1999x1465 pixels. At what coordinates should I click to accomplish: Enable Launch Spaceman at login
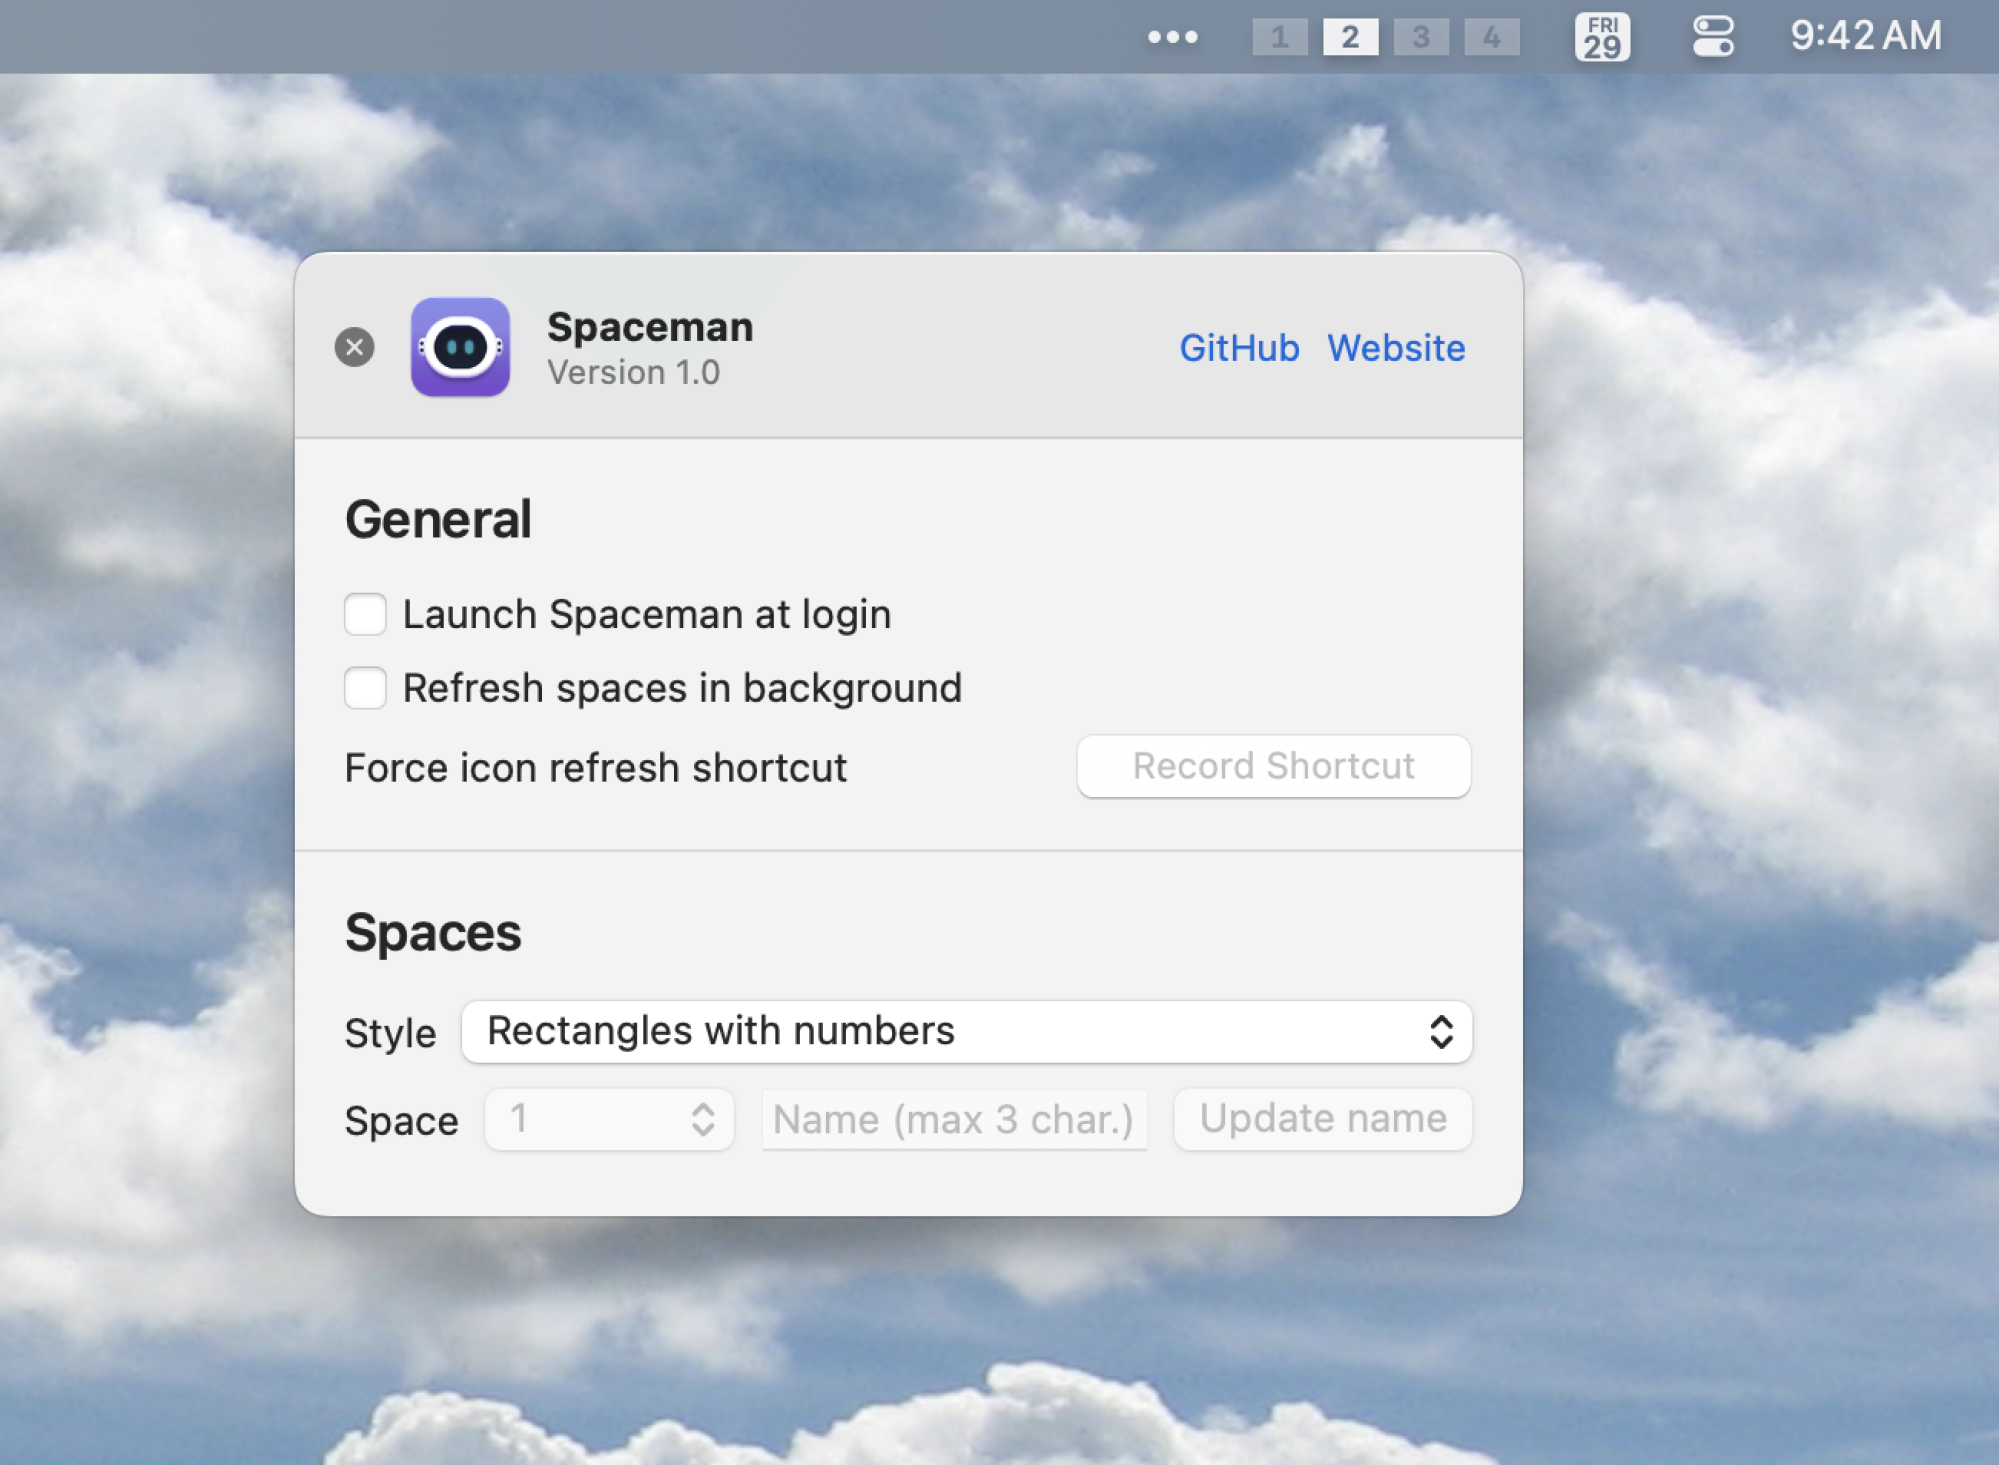pyautogui.click(x=365, y=614)
